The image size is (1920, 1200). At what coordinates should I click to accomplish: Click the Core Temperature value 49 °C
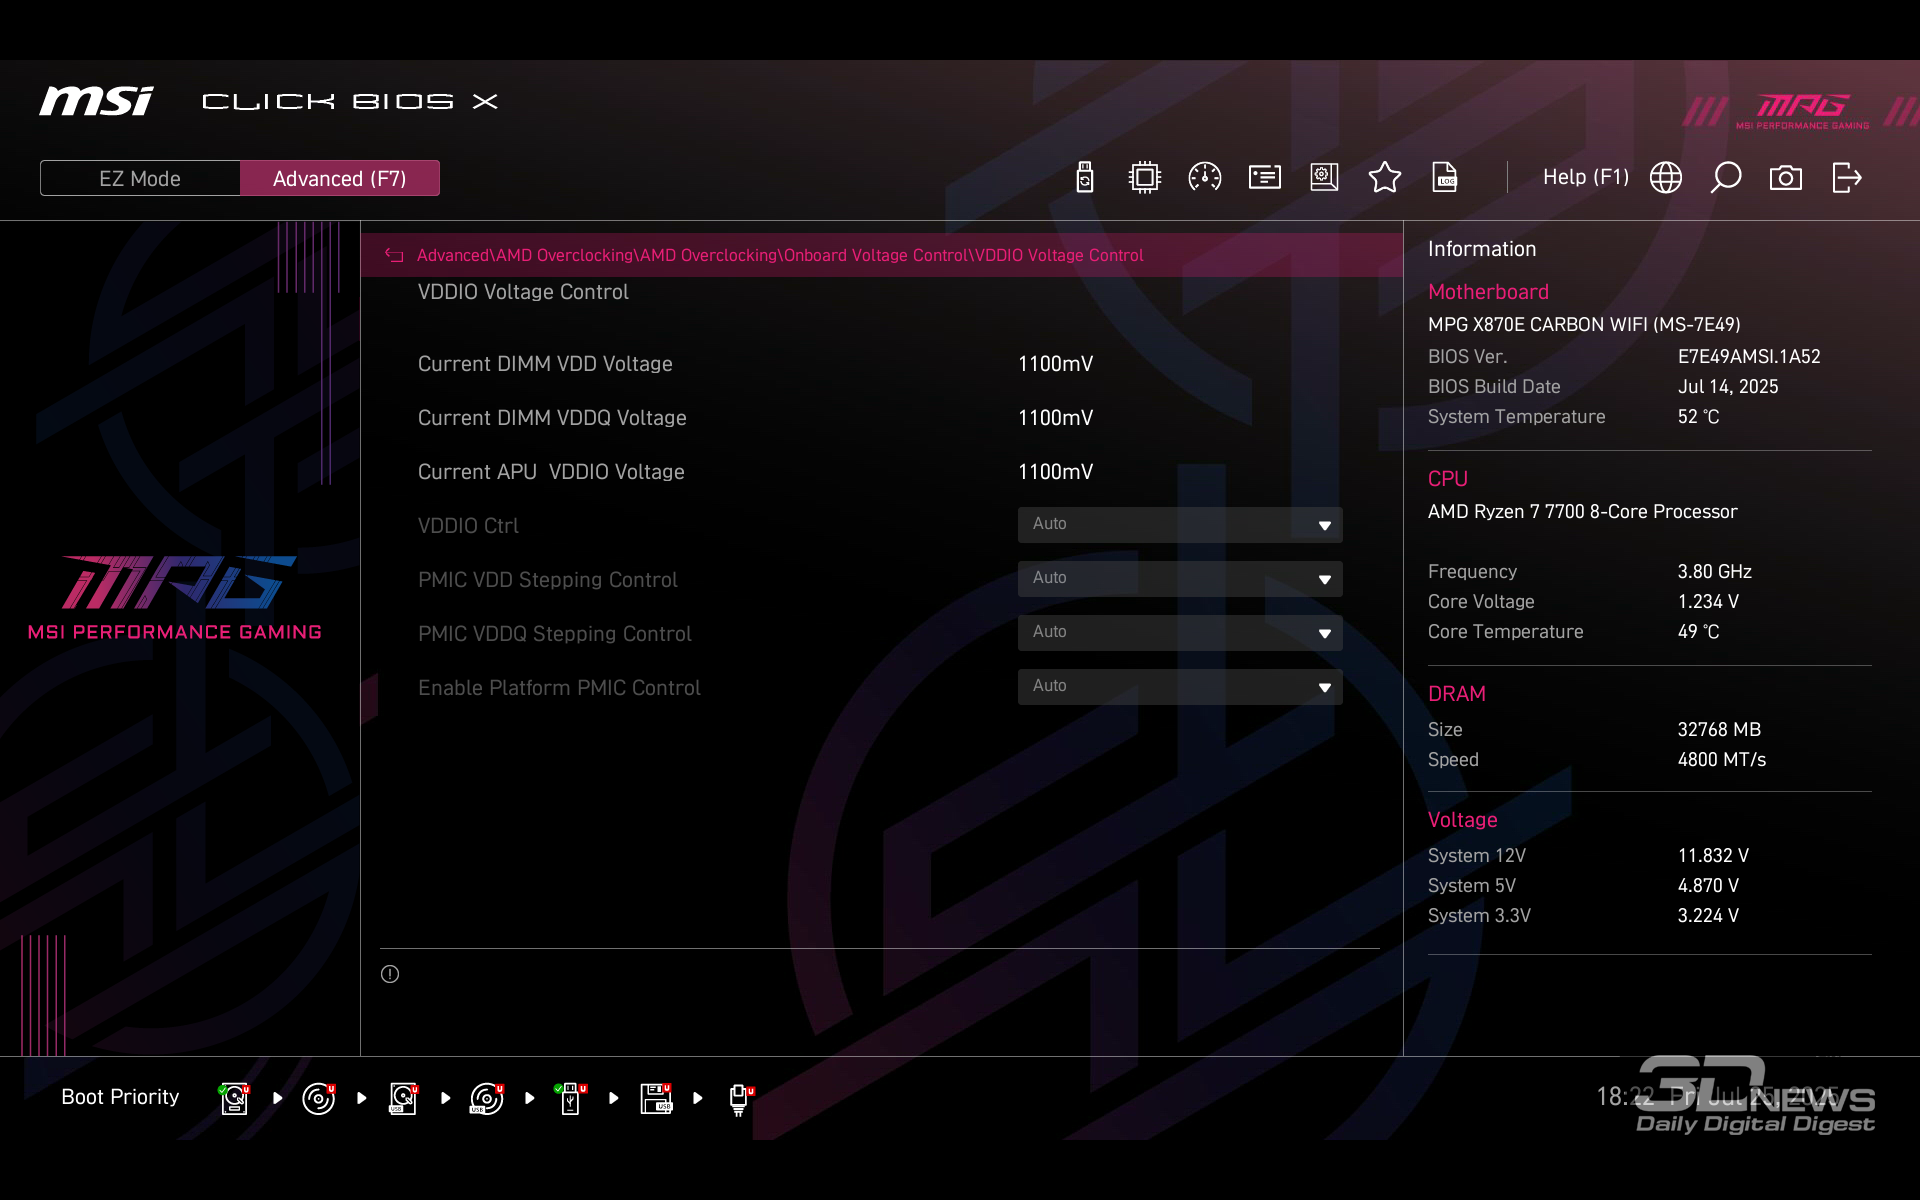pos(1698,632)
